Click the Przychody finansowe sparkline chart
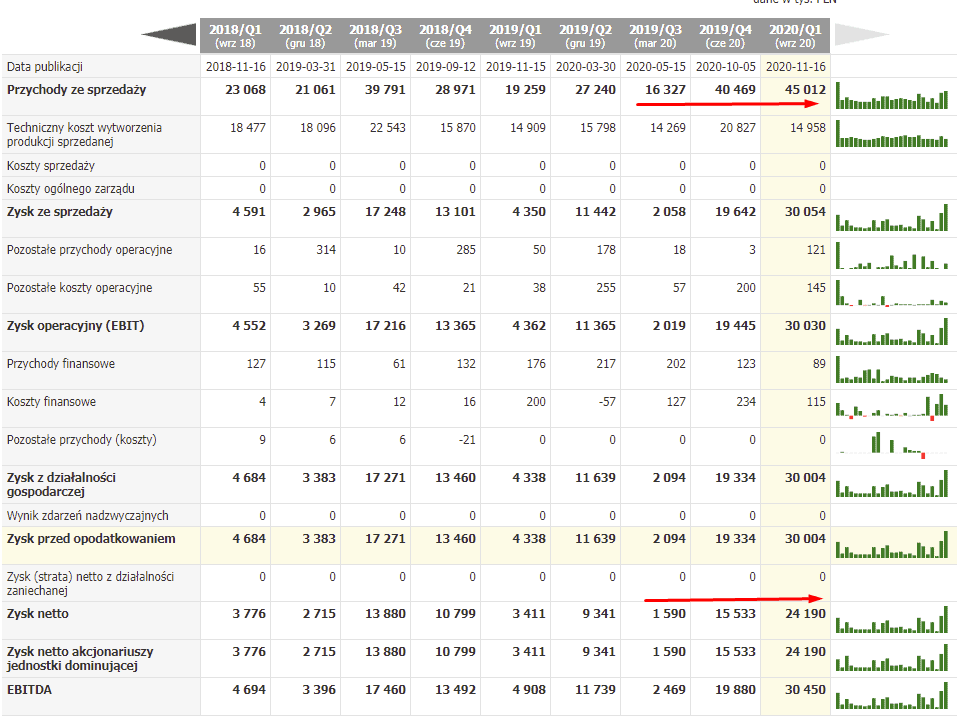Viewport: 966px width, 726px height. [x=892, y=370]
